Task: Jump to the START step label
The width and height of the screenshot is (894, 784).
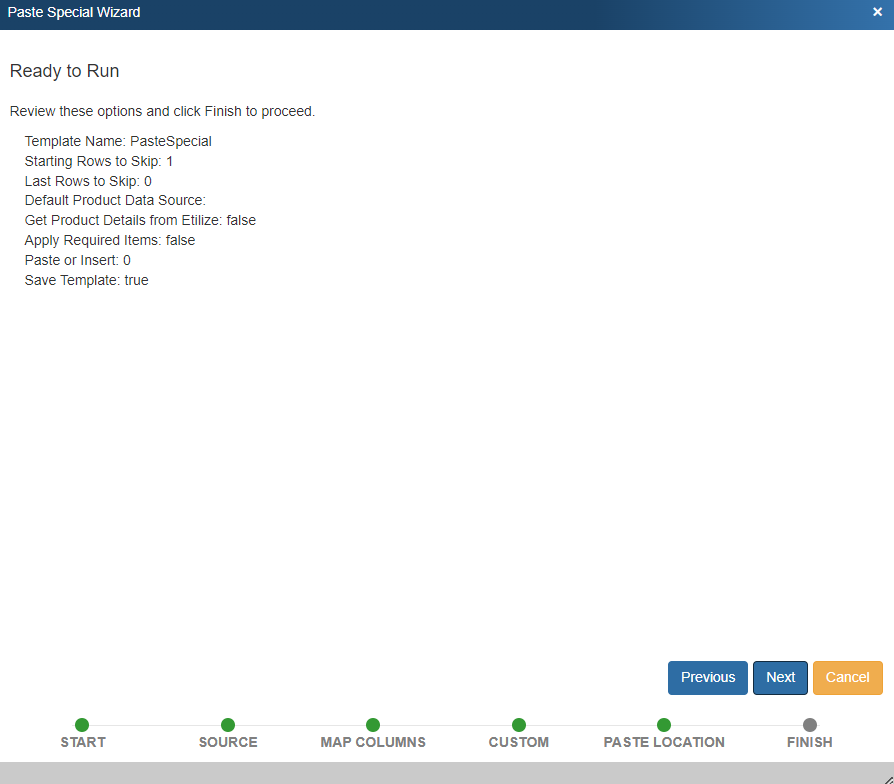Action: pos(83,743)
